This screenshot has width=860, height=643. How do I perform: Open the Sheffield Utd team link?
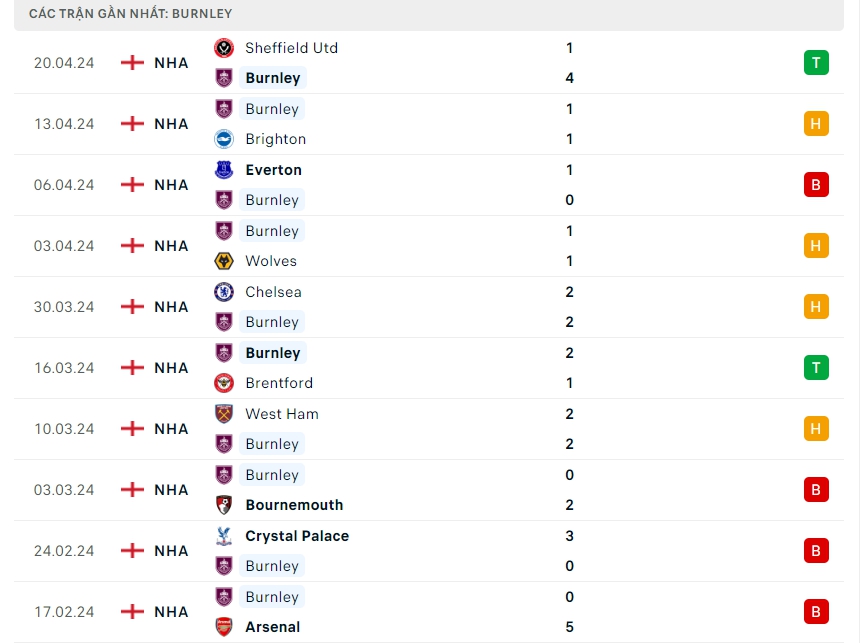point(291,48)
